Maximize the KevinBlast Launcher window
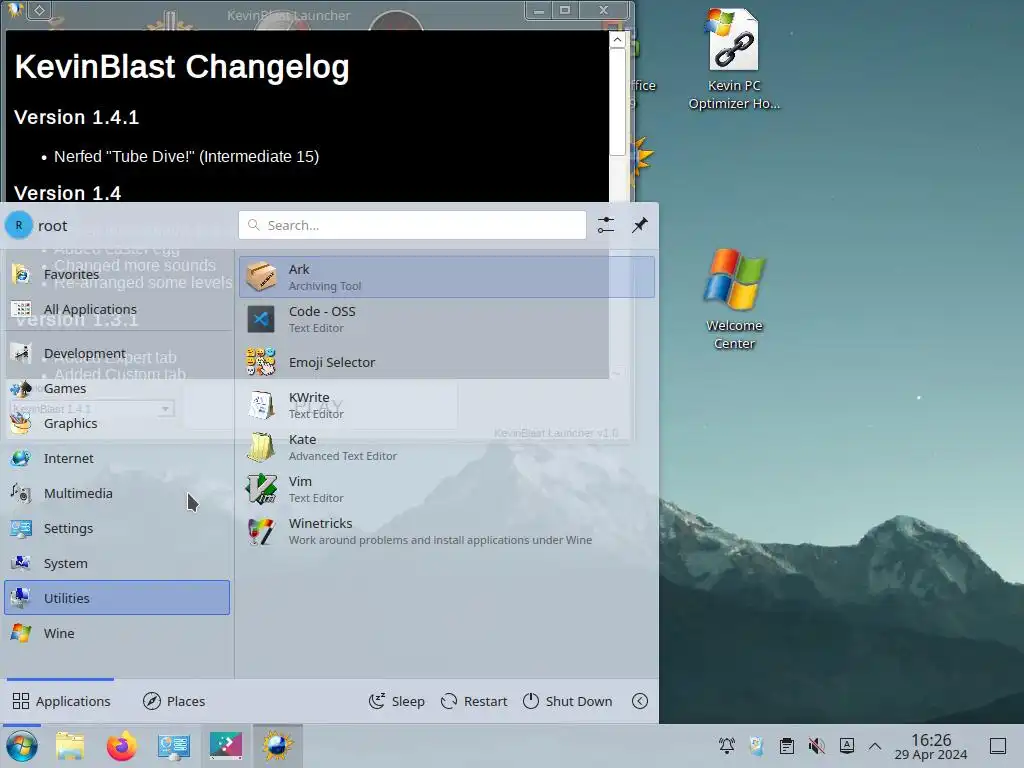1024x768 pixels. point(566,10)
